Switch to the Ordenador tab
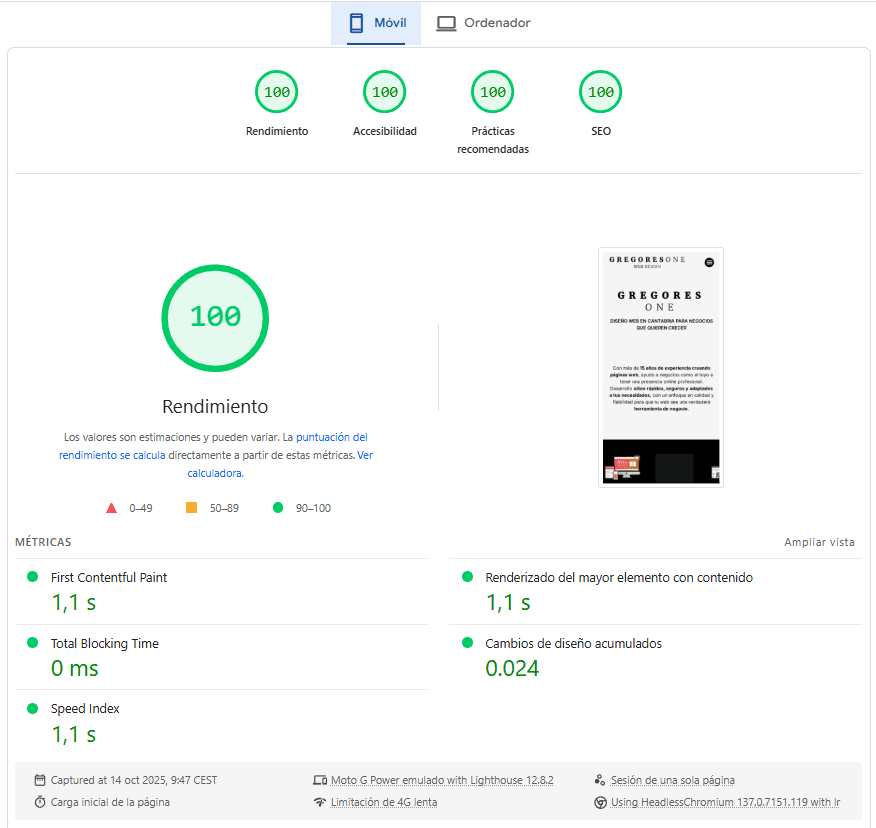 pyautogui.click(x=483, y=23)
